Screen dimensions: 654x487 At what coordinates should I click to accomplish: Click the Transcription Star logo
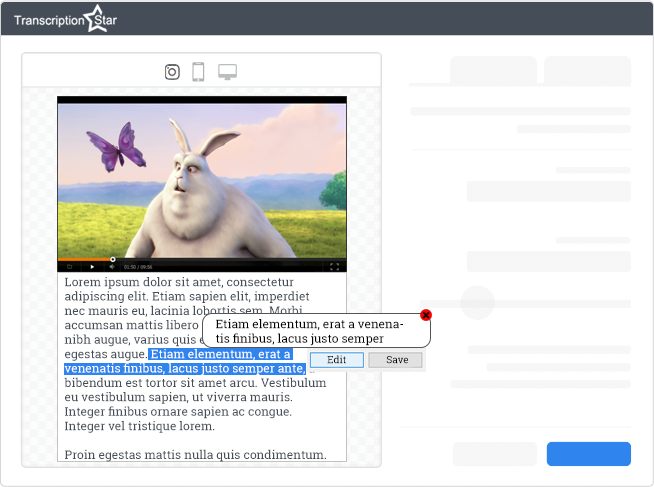65,19
